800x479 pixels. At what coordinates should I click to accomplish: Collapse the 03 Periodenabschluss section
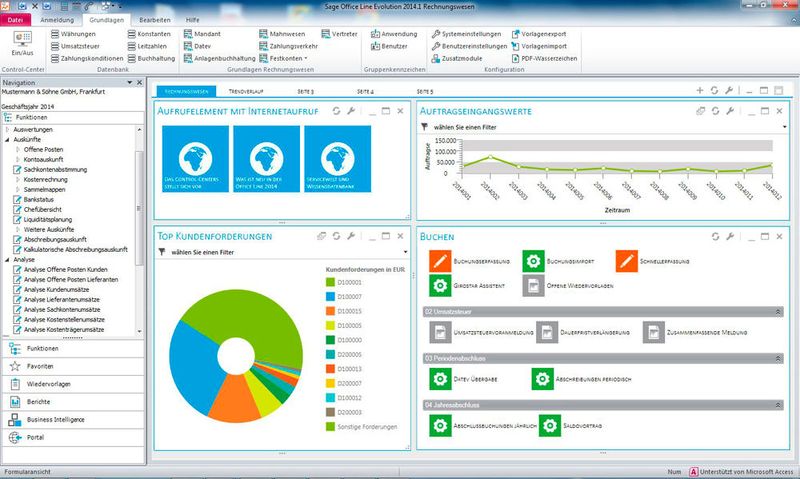coord(778,359)
